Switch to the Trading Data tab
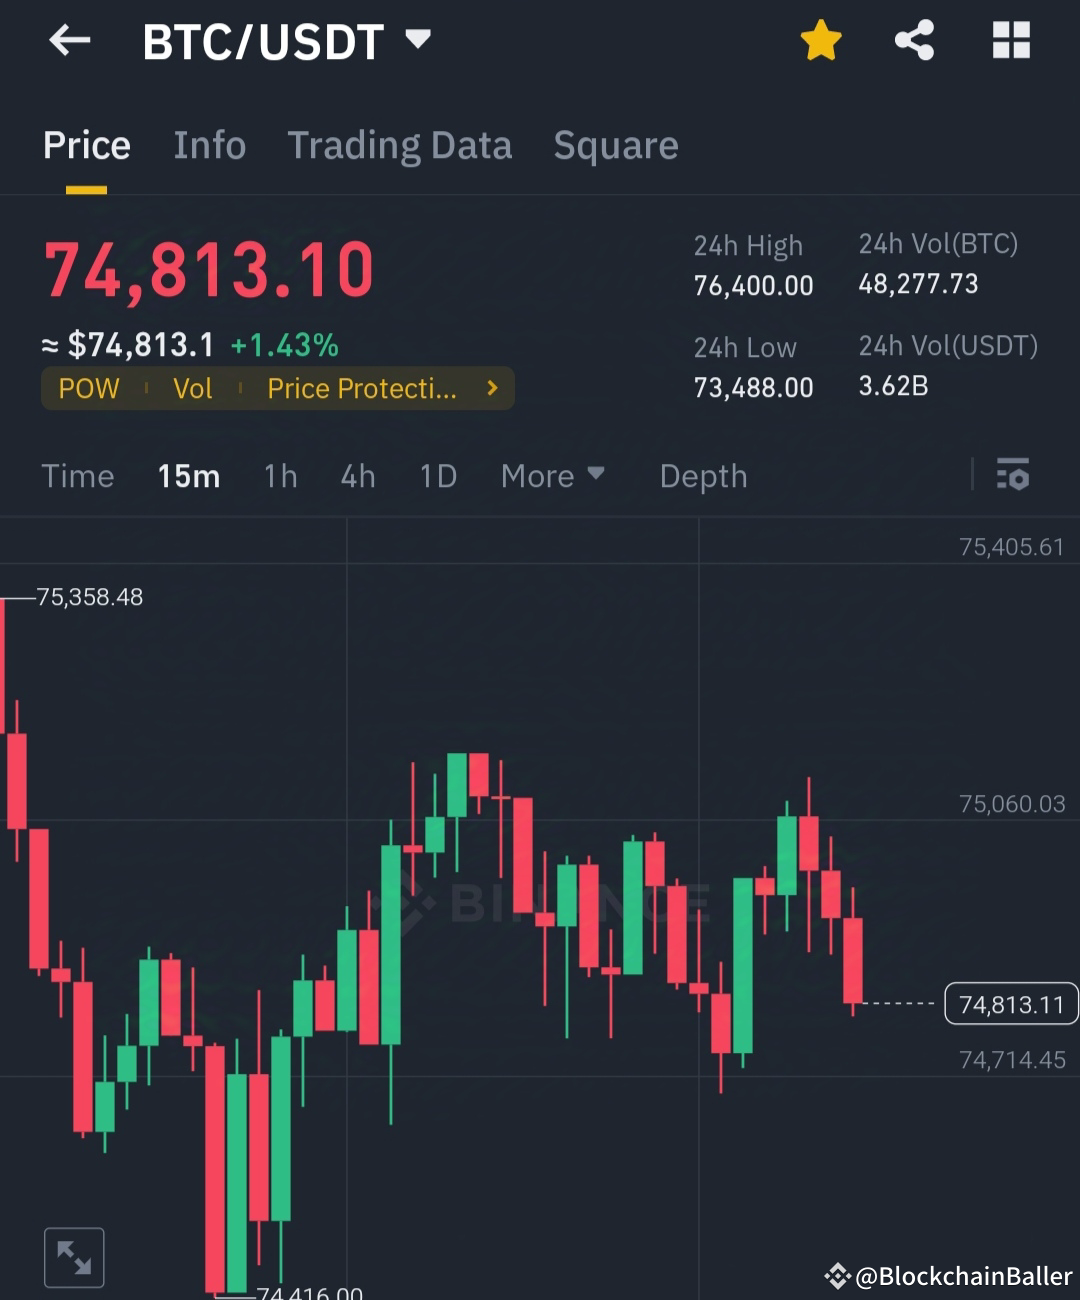Image resolution: width=1080 pixels, height=1300 pixels. tap(400, 145)
